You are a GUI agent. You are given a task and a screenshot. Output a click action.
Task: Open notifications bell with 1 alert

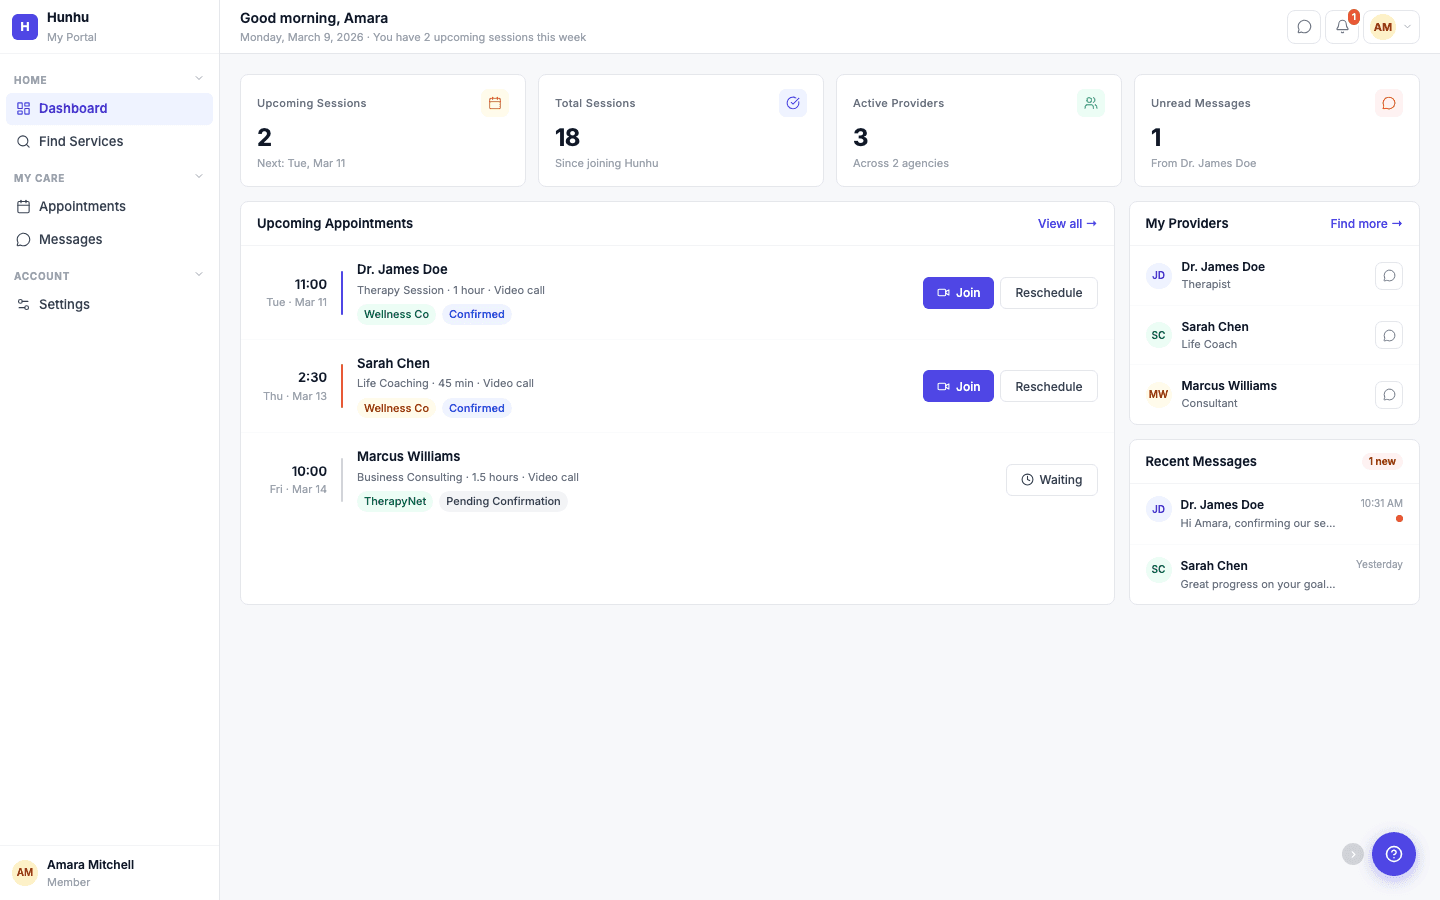click(x=1341, y=27)
